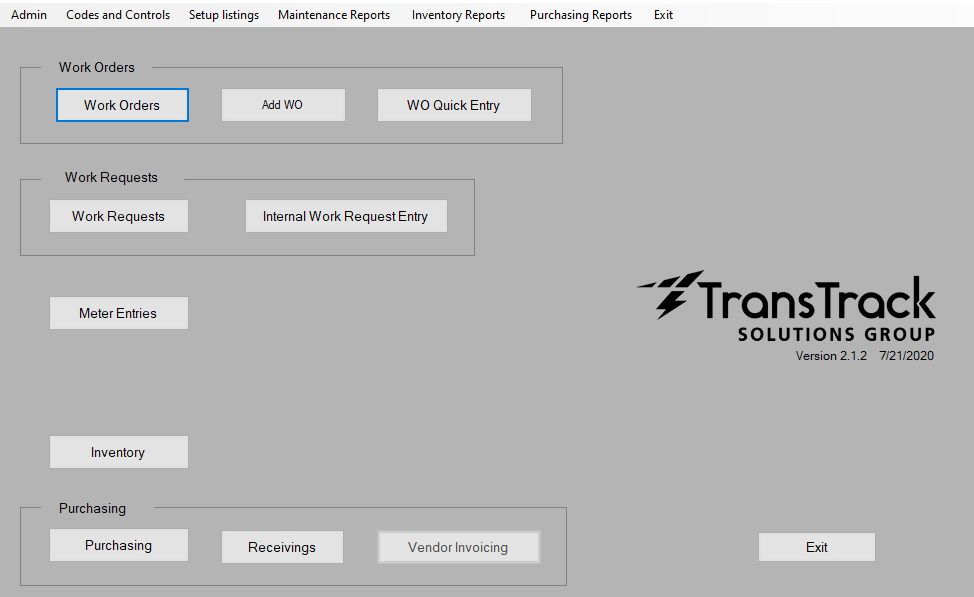Open the Inventory module
Image resolution: width=974 pixels, height=597 pixels.
pos(119,452)
